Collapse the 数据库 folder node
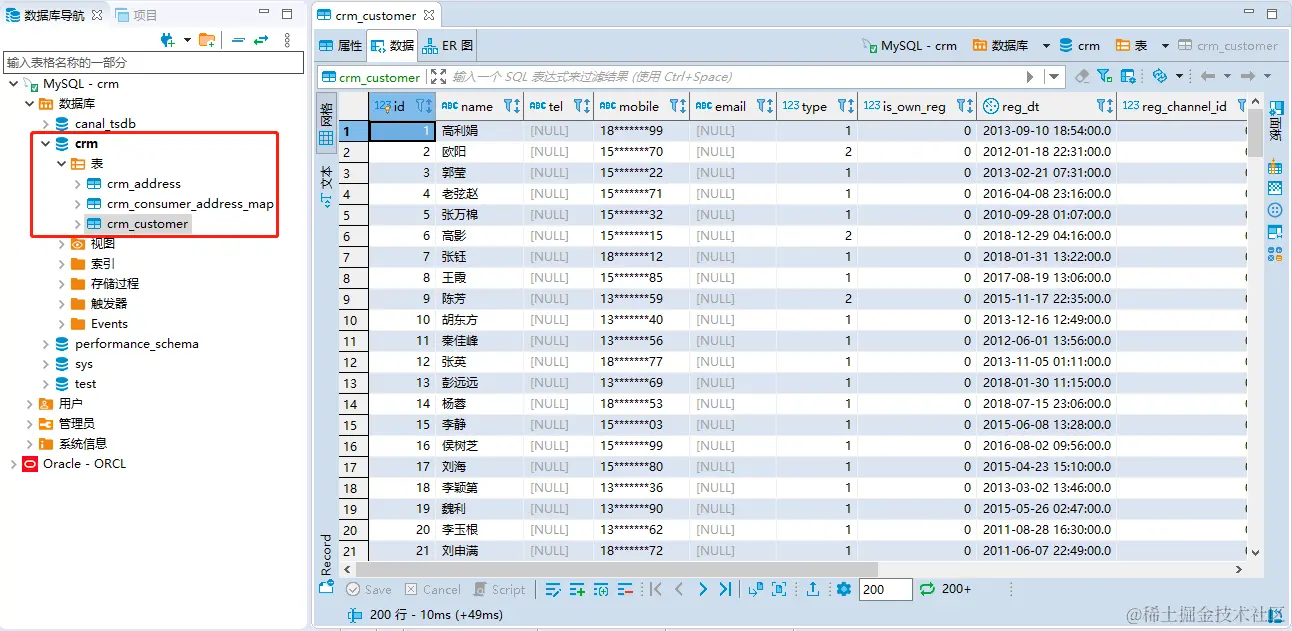 pos(29,104)
